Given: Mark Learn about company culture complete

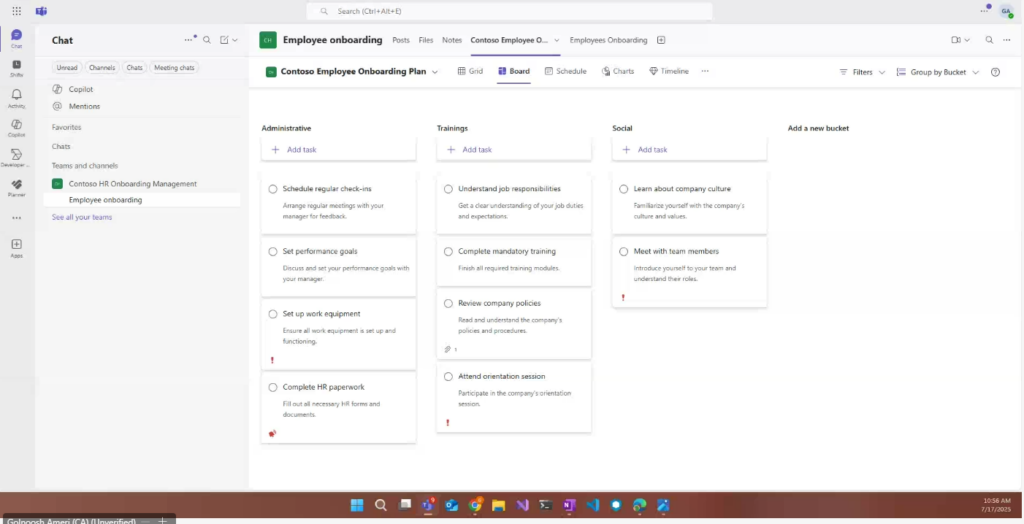Looking at the screenshot, I should point(624,189).
